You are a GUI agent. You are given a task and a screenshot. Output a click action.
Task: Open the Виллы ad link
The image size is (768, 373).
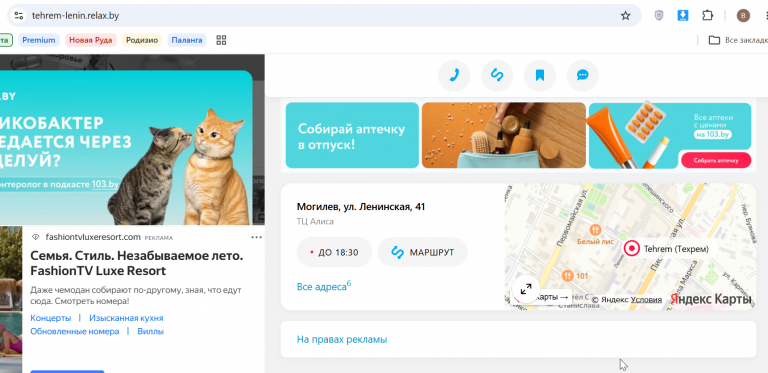[x=150, y=331]
